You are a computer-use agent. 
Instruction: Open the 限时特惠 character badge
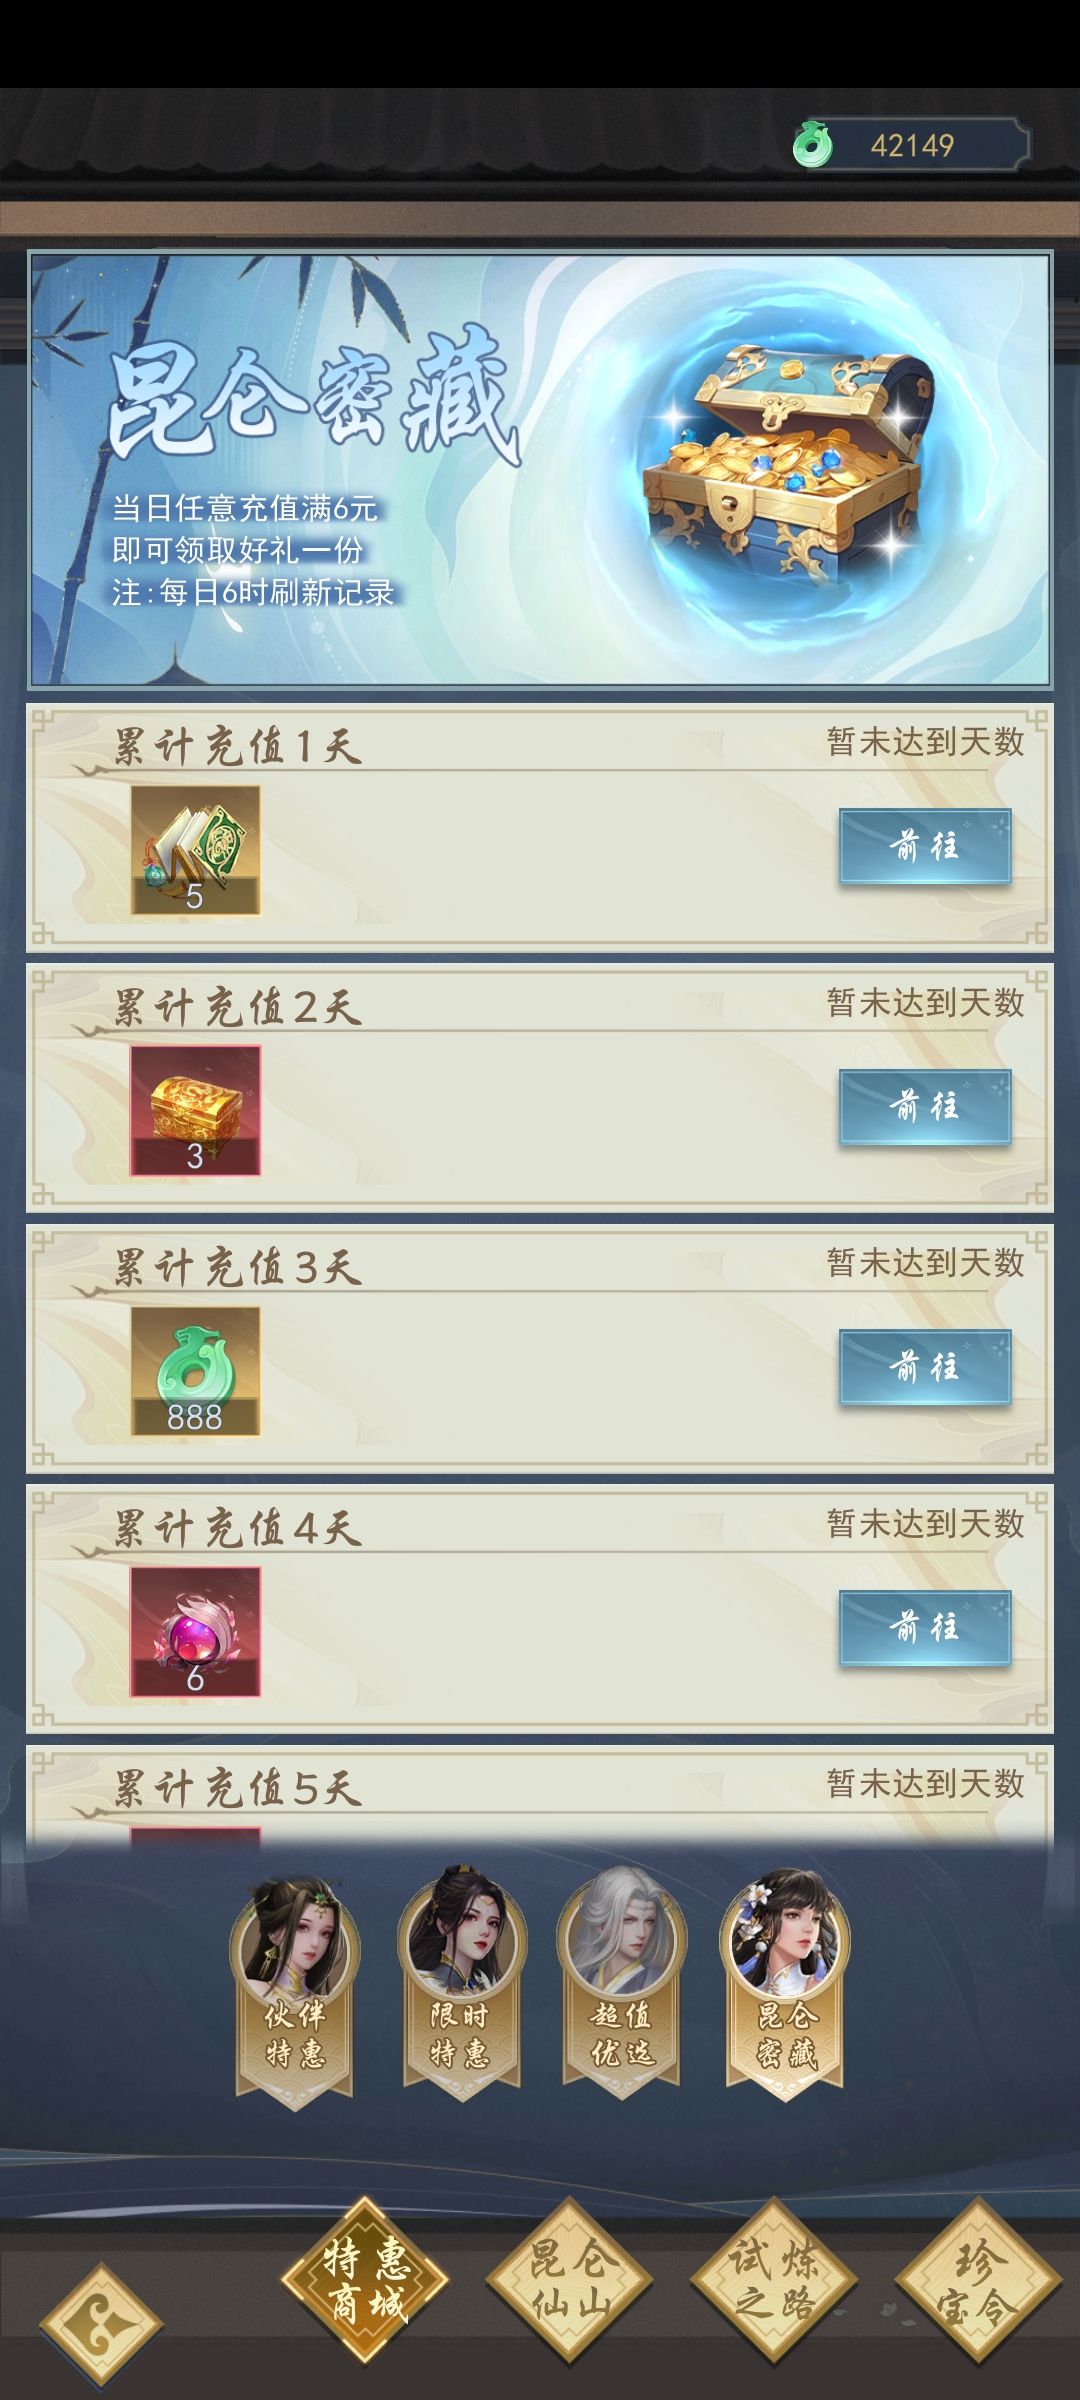pos(461,1984)
